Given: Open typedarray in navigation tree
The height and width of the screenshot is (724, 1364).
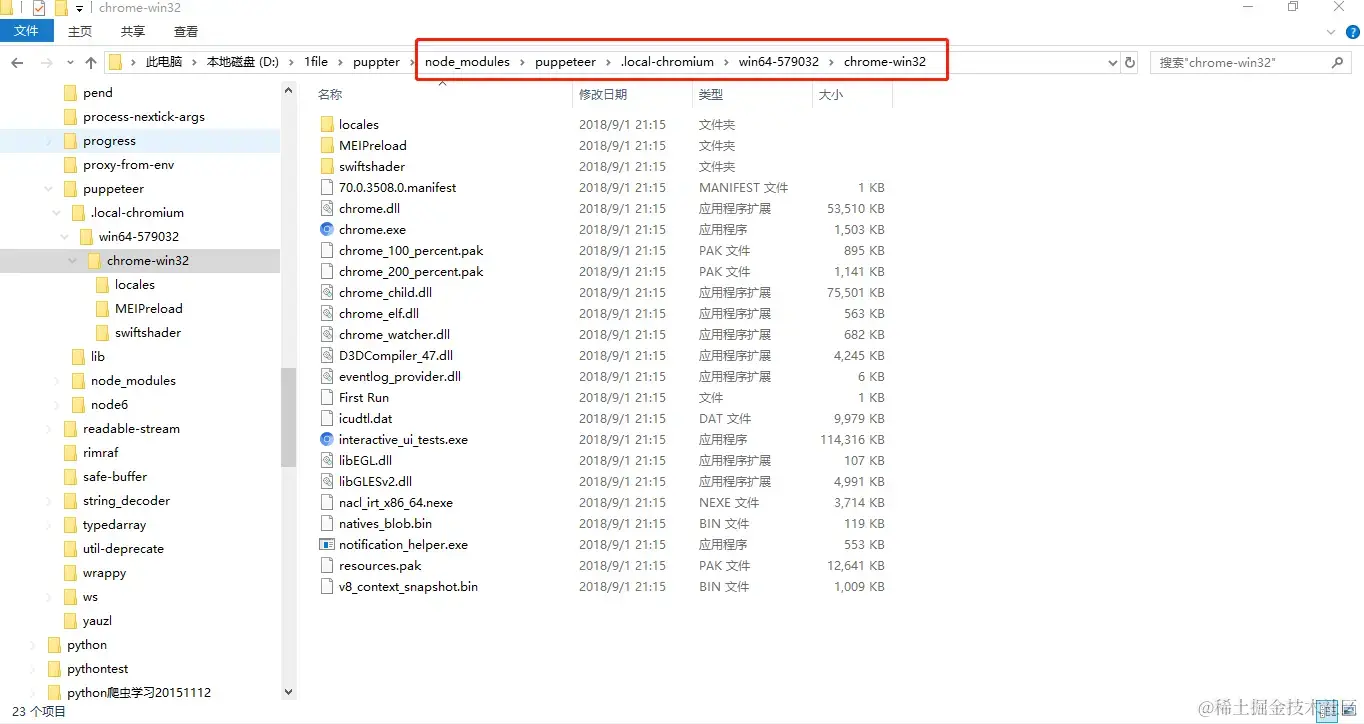Looking at the screenshot, I should (x=114, y=525).
